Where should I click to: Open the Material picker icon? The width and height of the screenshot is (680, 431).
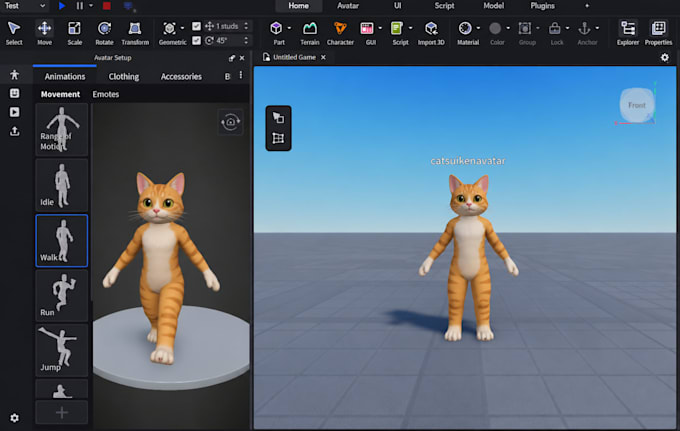coord(465,29)
